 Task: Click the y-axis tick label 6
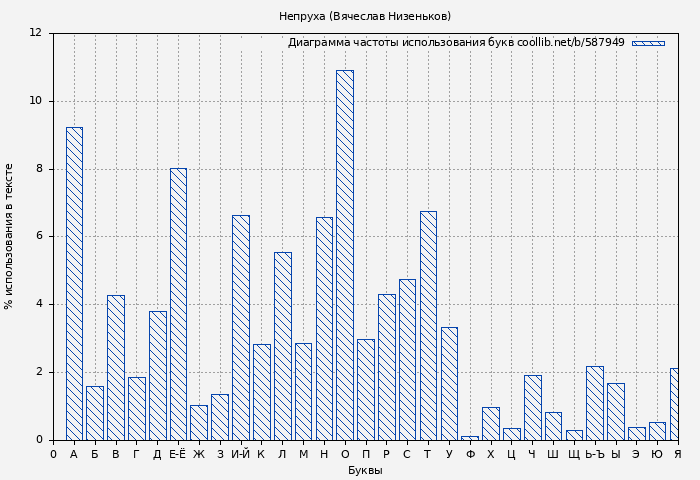click(x=39, y=236)
